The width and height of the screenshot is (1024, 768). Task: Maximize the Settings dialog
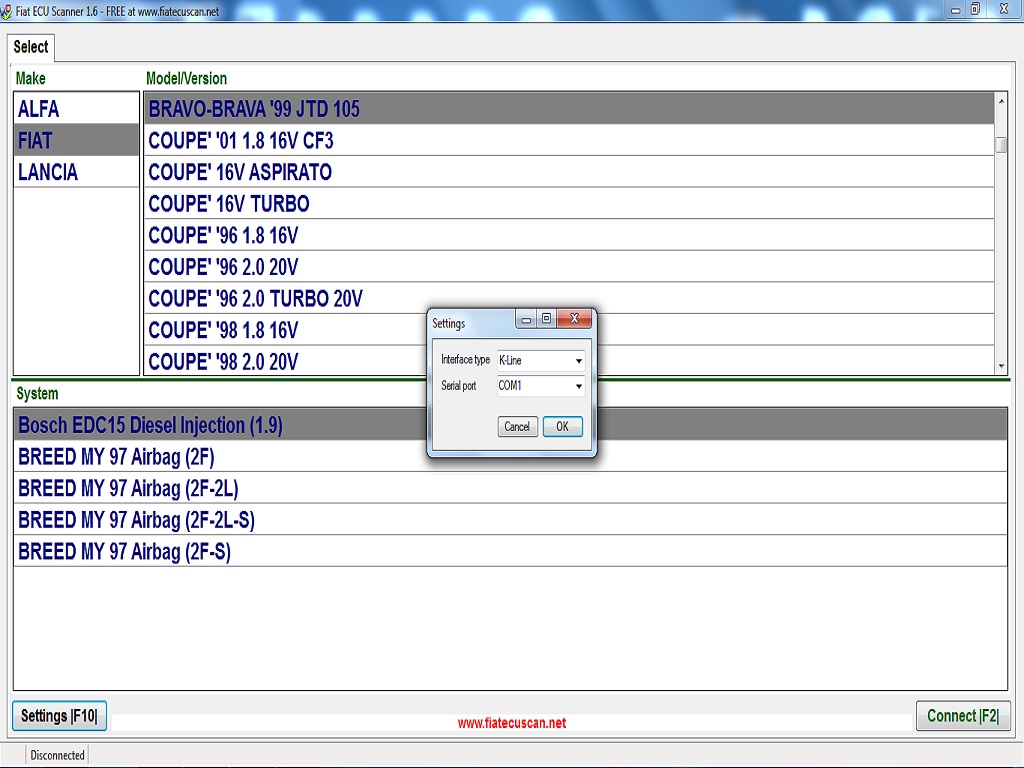pos(546,320)
